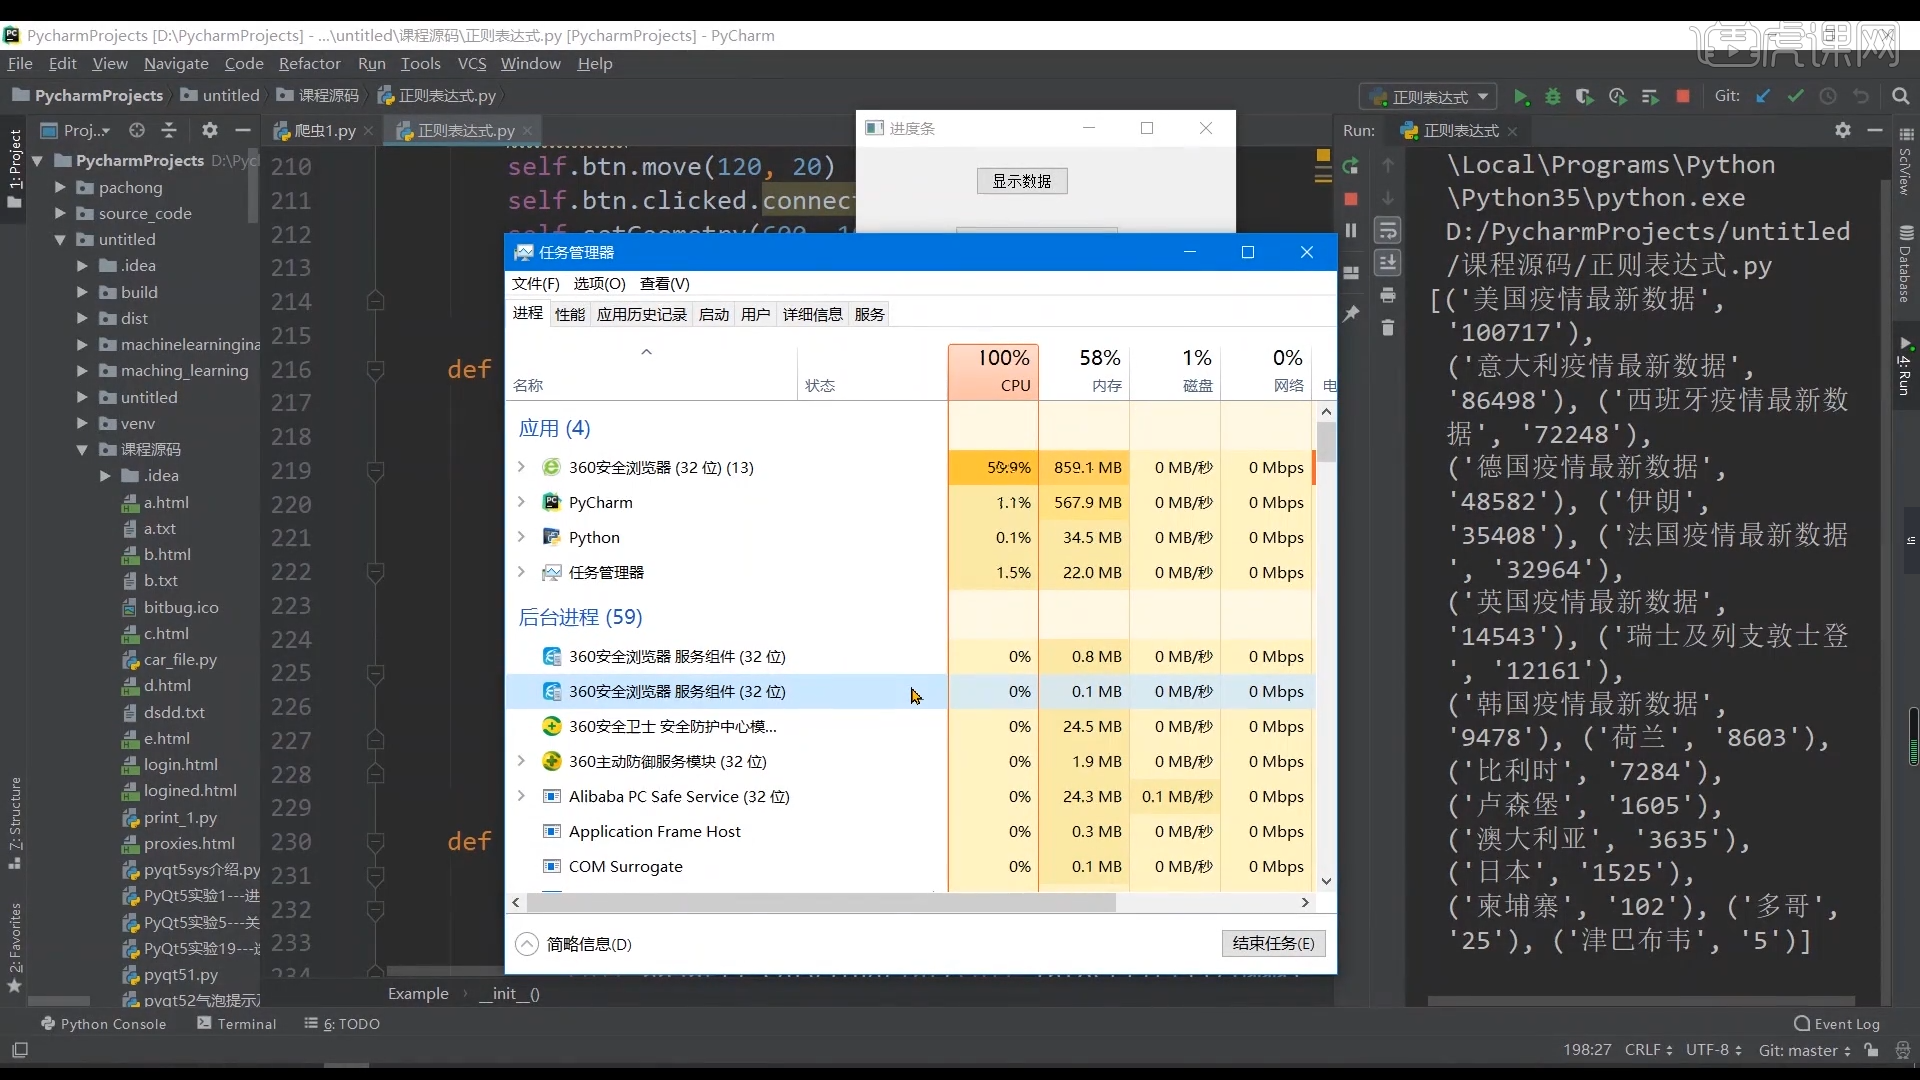The width and height of the screenshot is (1920, 1080).
Task: Switch to the 性能 tab in Task Manager
Action: (x=570, y=314)
